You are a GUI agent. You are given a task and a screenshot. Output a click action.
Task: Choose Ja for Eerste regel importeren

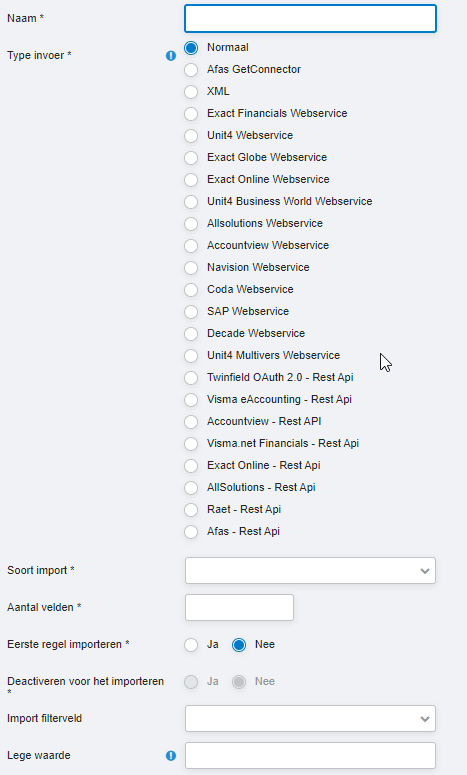pyautogui.click(x=191, y=645)
